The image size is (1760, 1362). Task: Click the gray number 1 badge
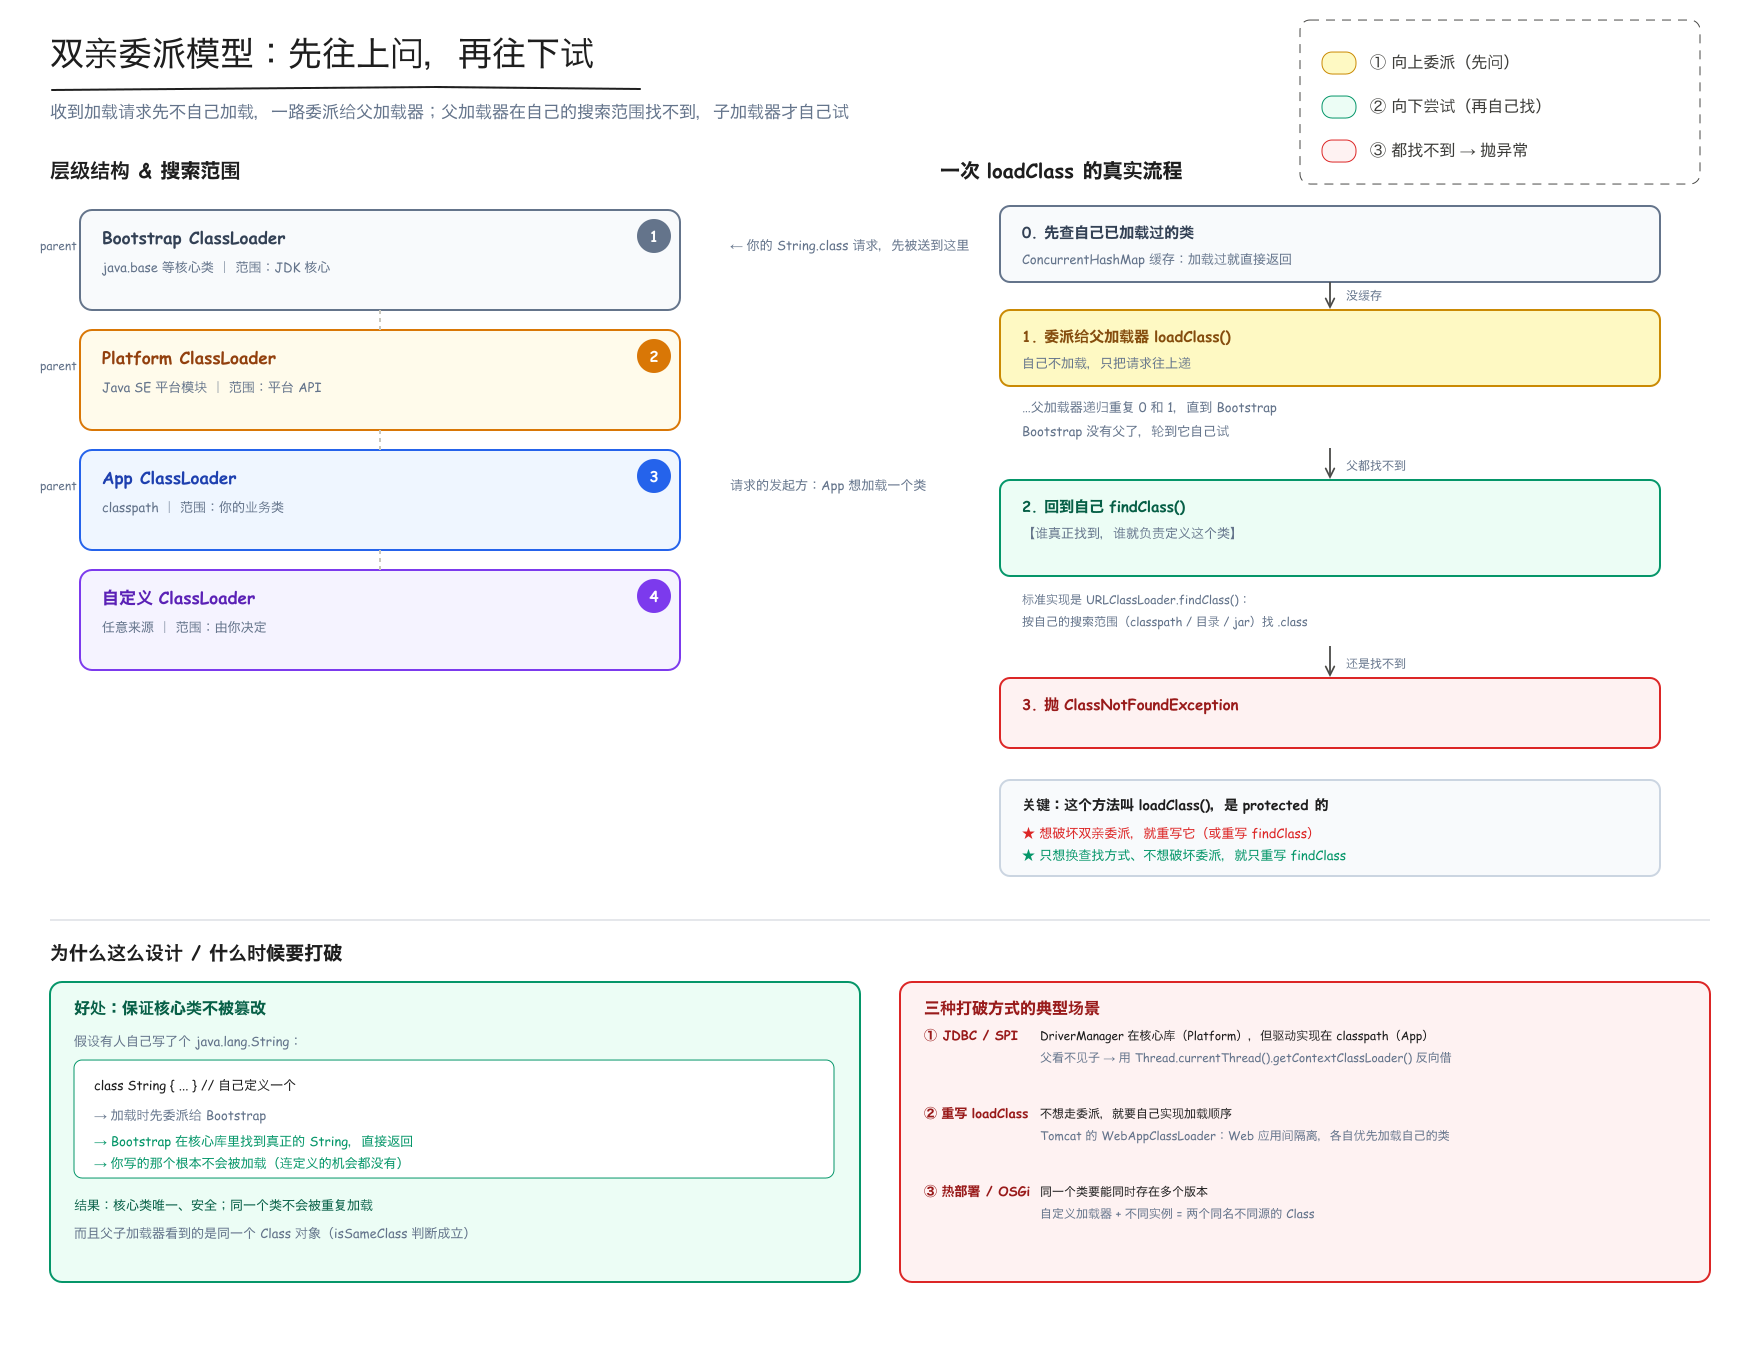coord(654,237)
